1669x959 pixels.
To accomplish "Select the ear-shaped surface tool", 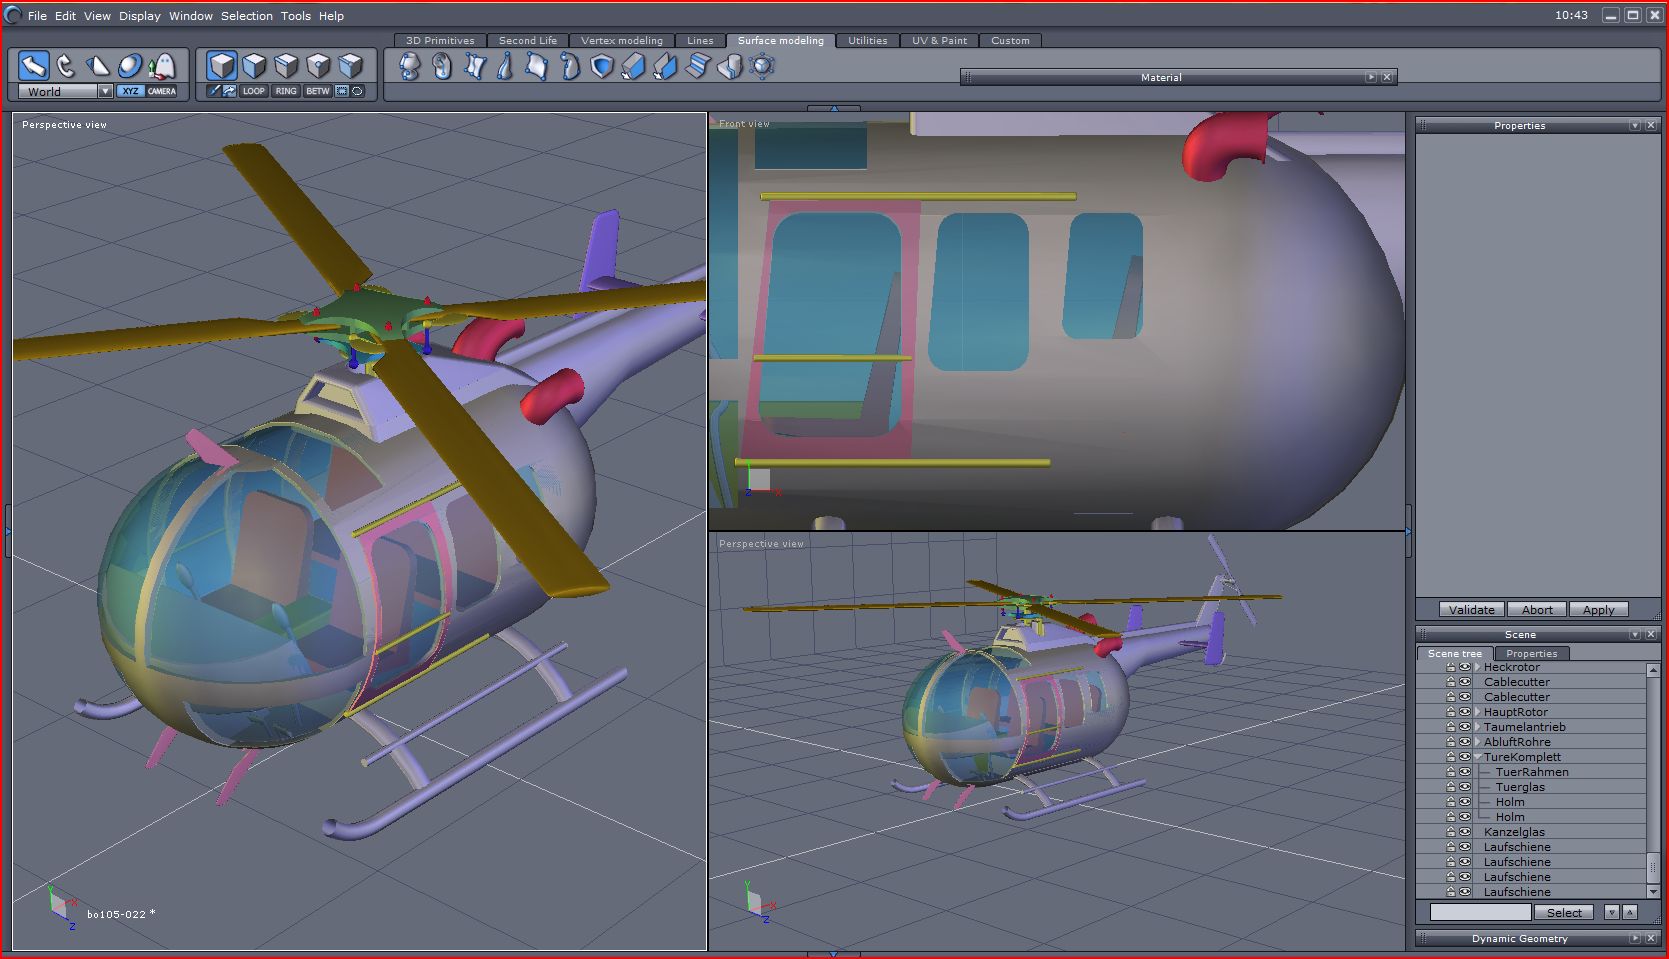I will pyautogui.click(x=442, y=66).
